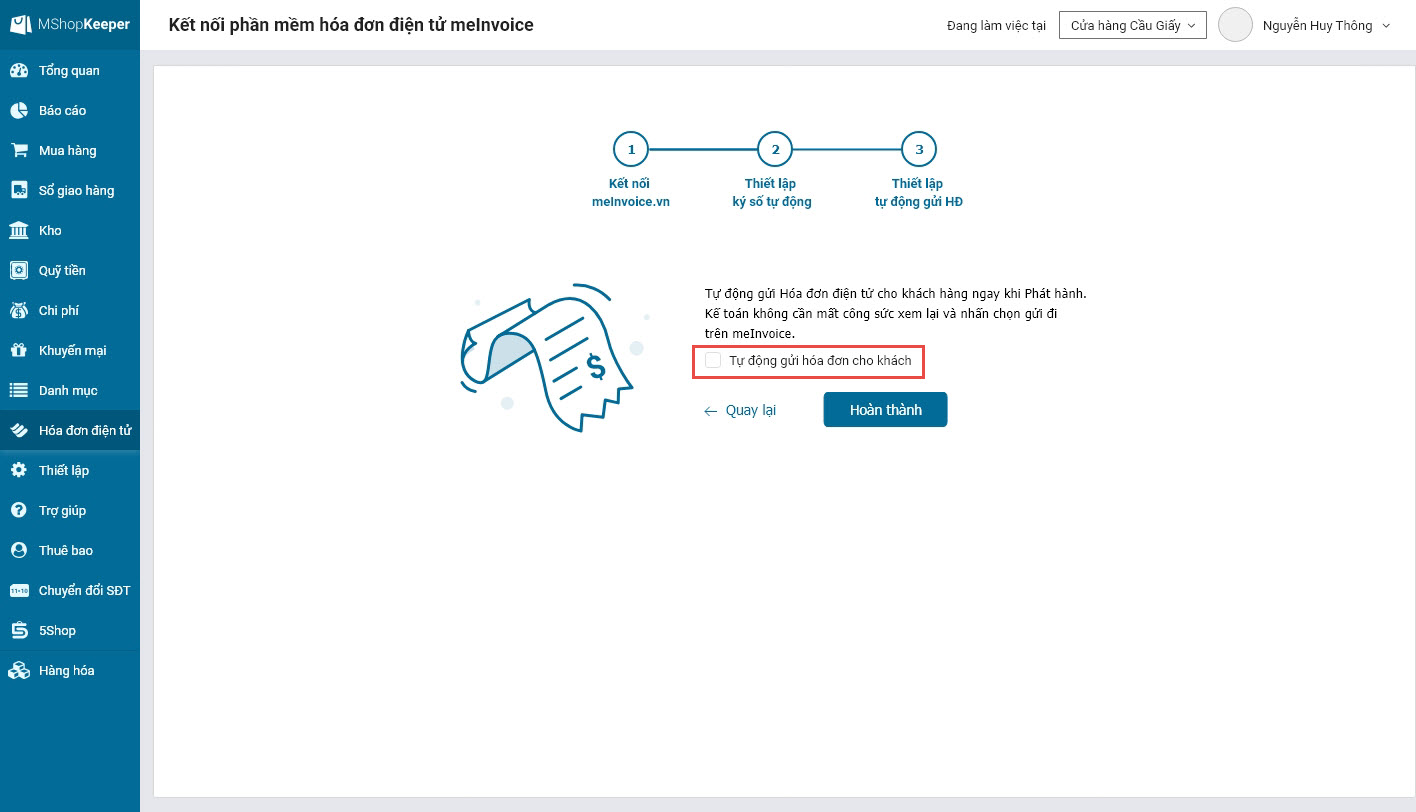Open the Kho menu item
The image size is (1416, 812).
tap(70, 231)
